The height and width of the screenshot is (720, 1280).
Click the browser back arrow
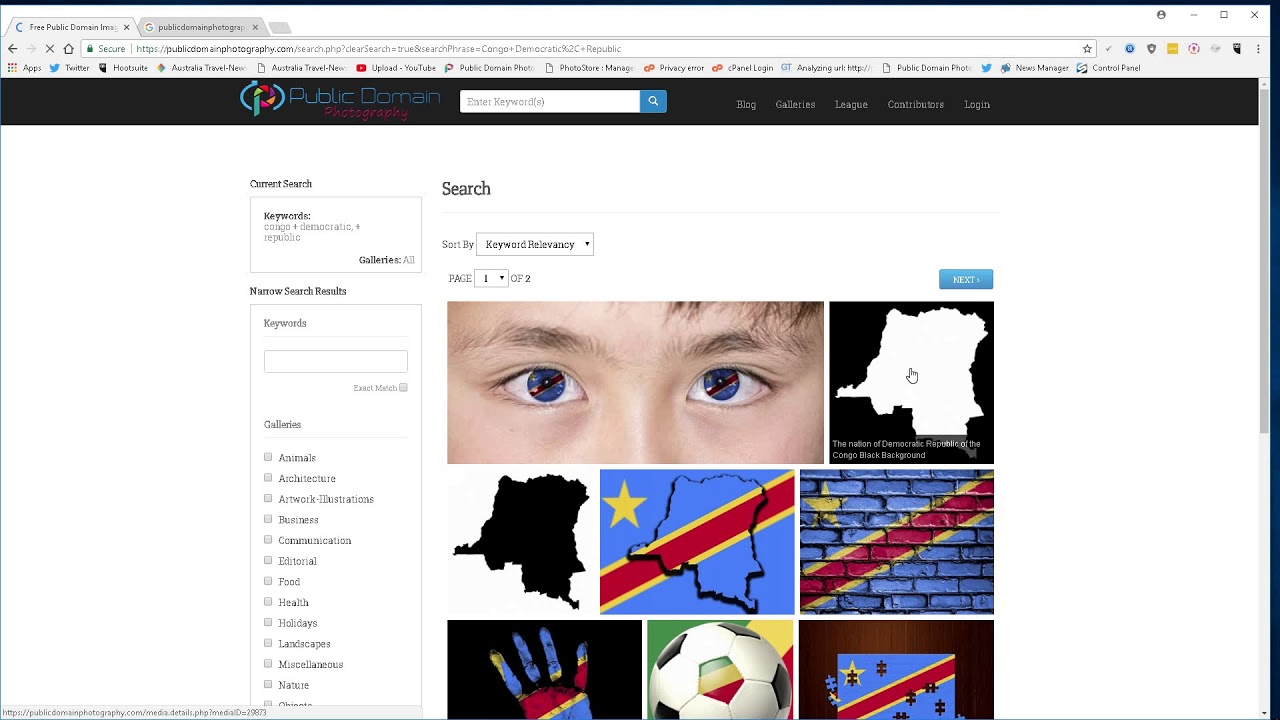pyautogui.click(x=12, y=48)
